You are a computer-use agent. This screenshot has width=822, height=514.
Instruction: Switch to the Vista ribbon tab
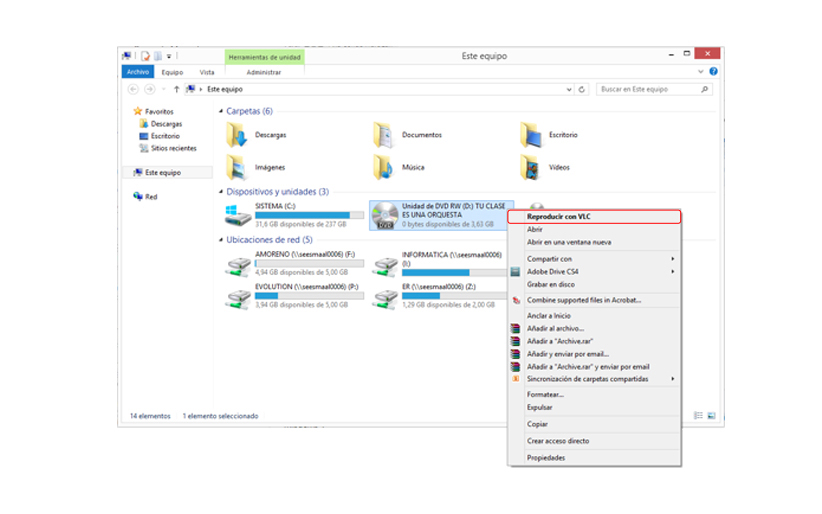(207, 72)
